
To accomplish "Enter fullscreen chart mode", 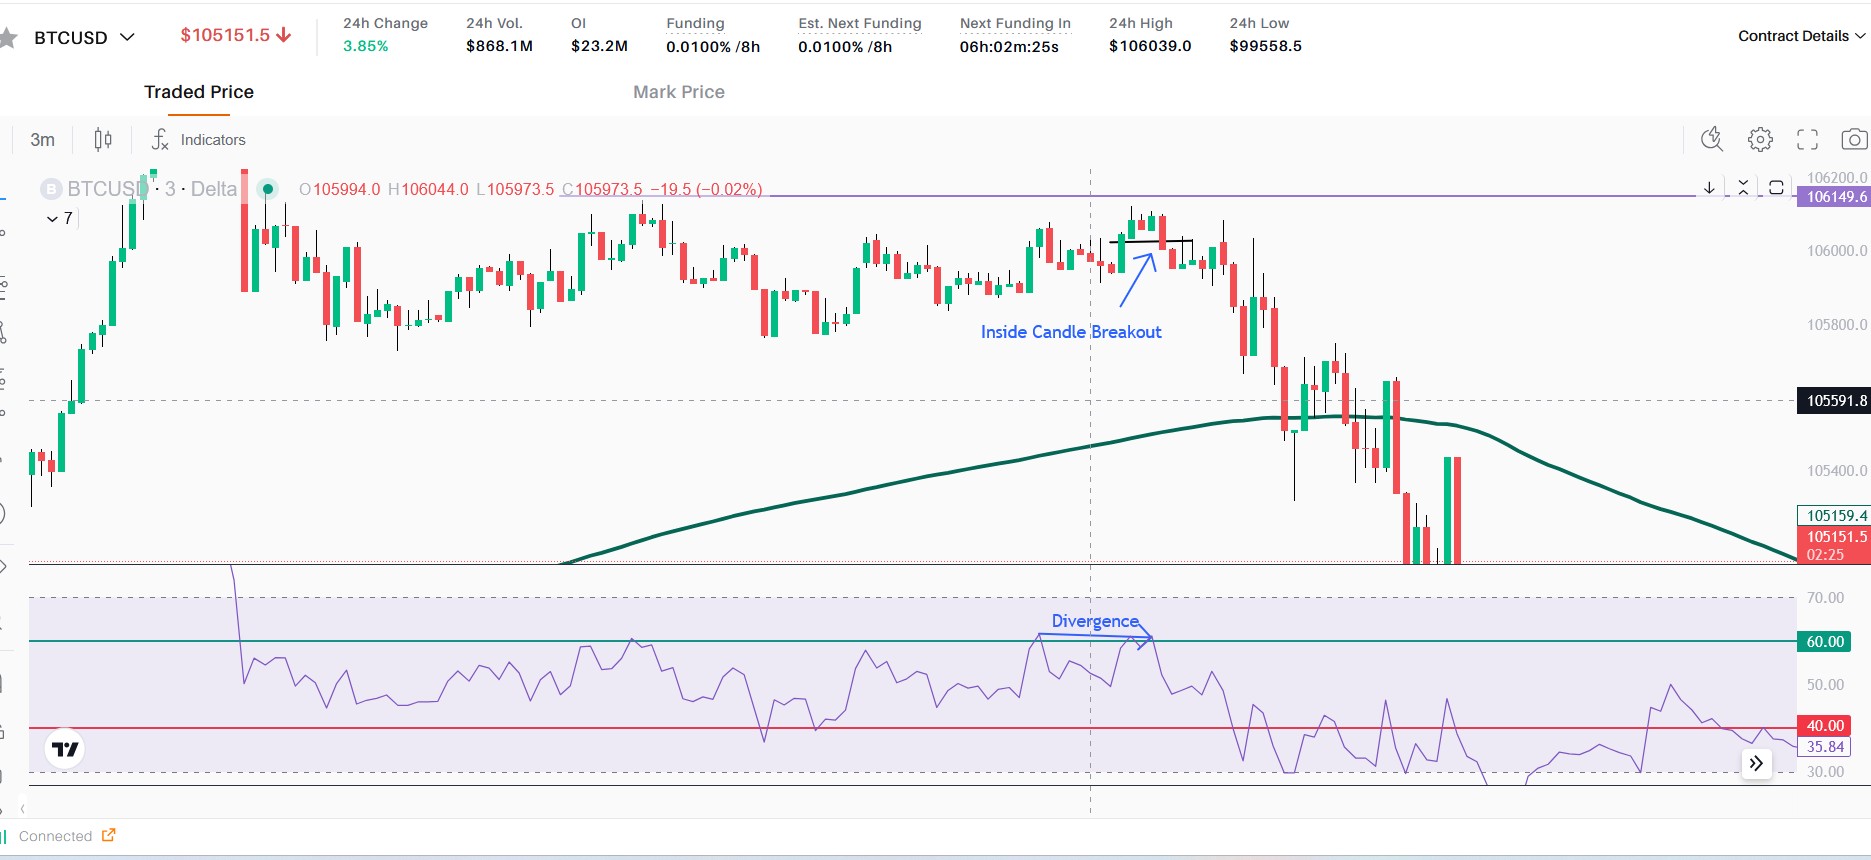I will [1807, 139].
